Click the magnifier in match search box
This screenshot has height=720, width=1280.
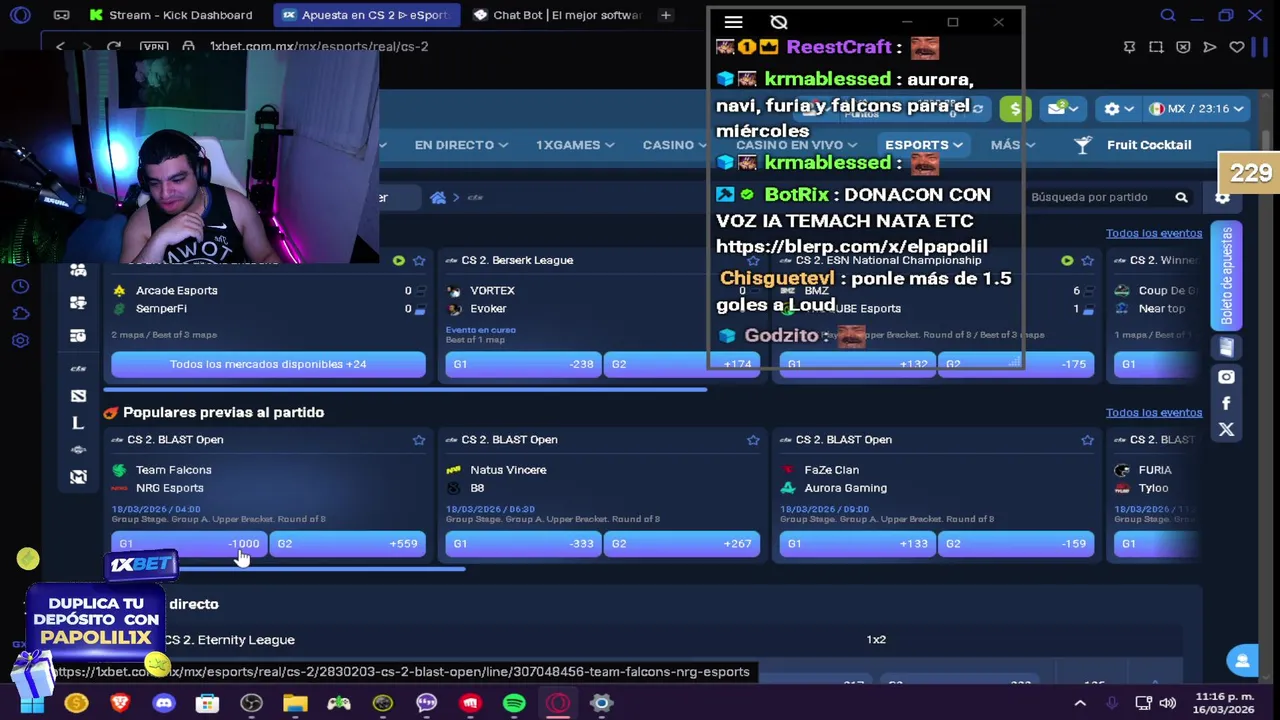click(1181, 197)
